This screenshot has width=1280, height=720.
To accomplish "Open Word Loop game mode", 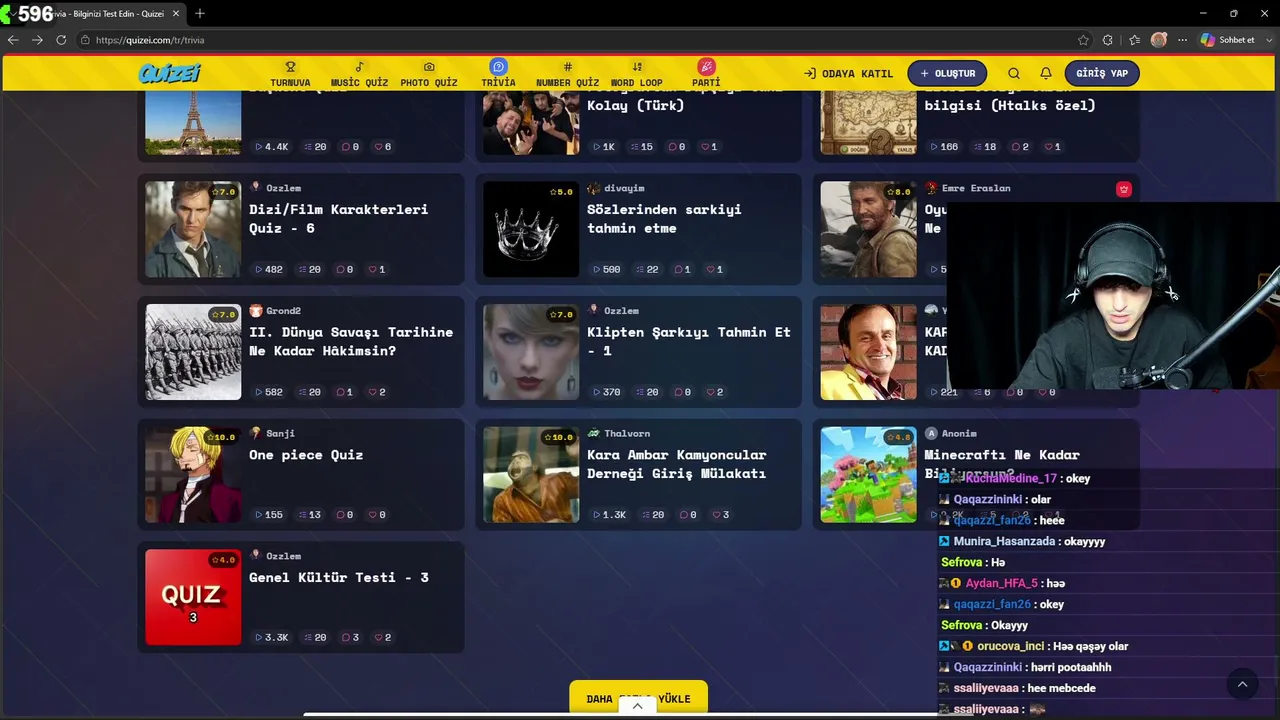I will (637, 74).
